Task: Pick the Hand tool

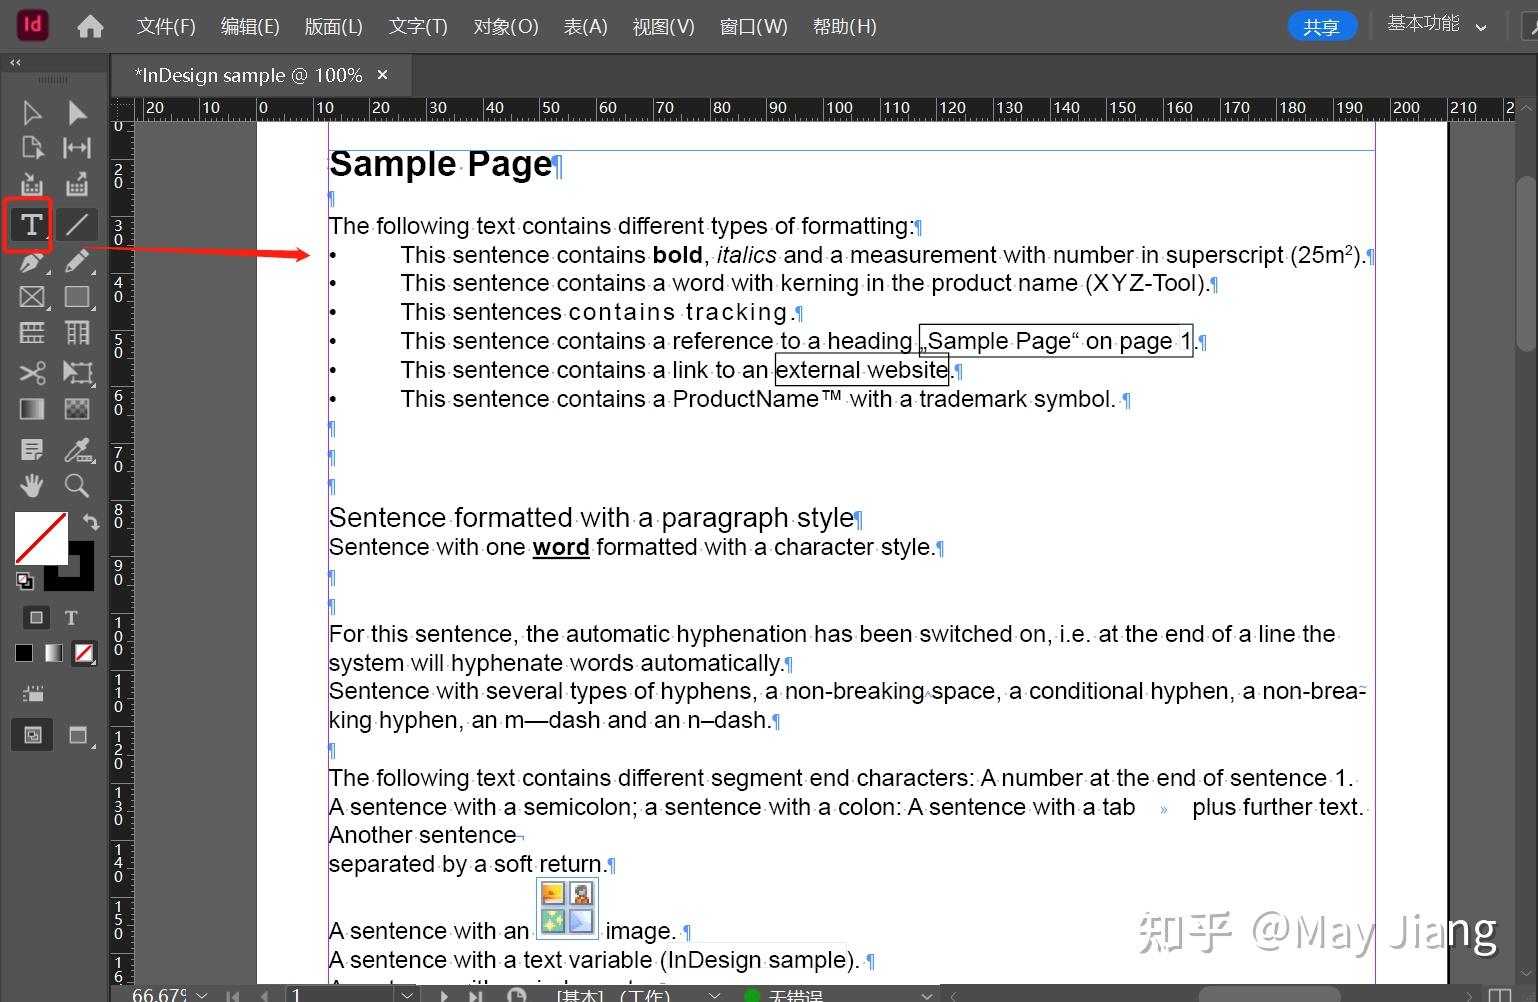Action: click(31, 485)
